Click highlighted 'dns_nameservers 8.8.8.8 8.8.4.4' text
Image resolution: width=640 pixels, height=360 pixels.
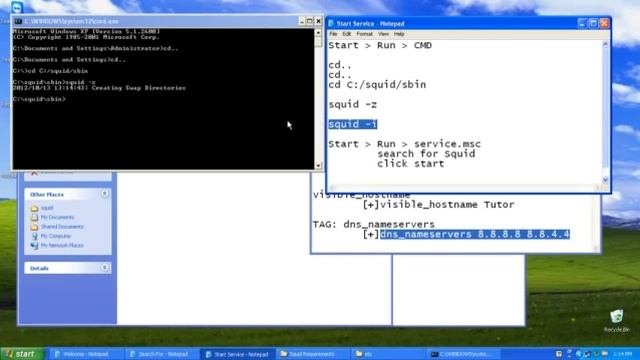point(475,234)
